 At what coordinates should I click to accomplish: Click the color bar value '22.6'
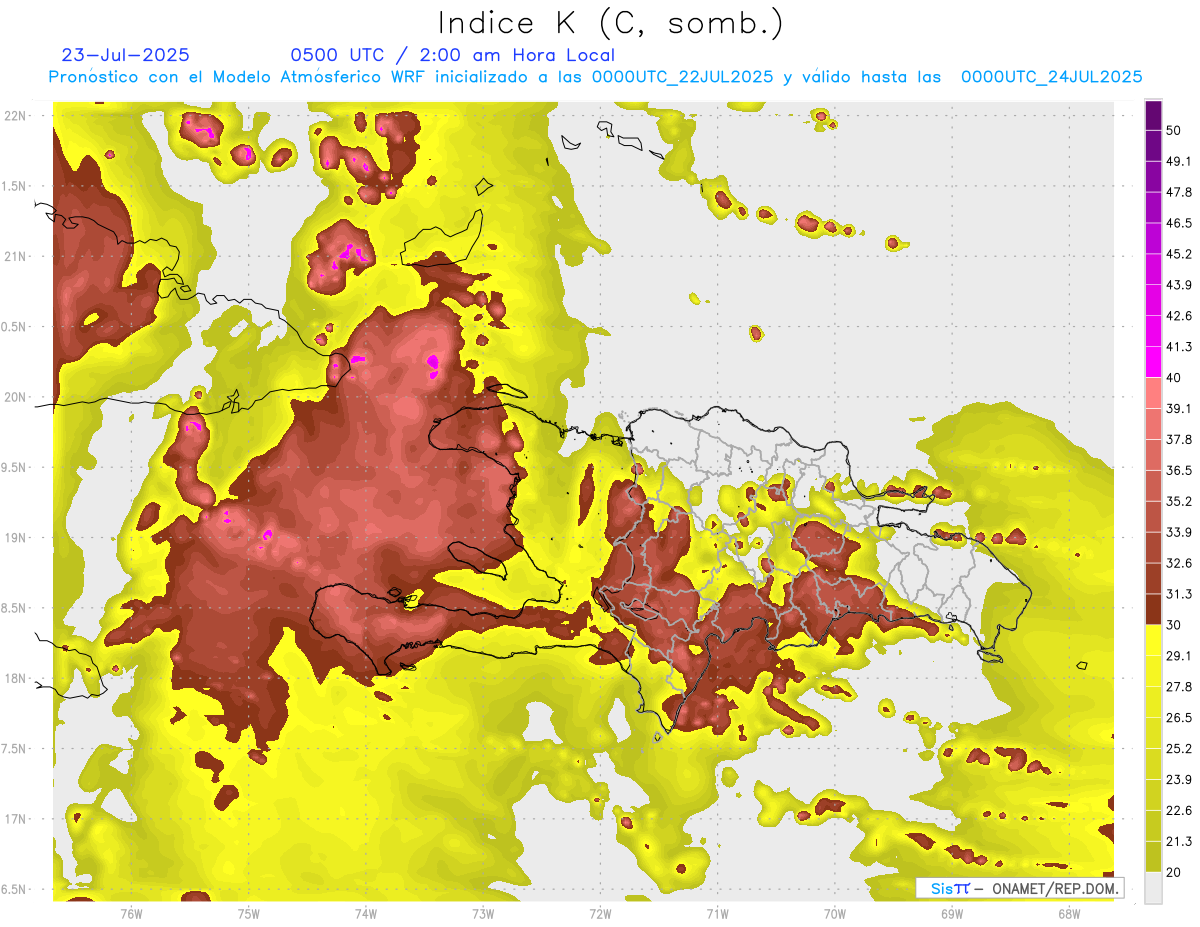(x=1179, y=810)
